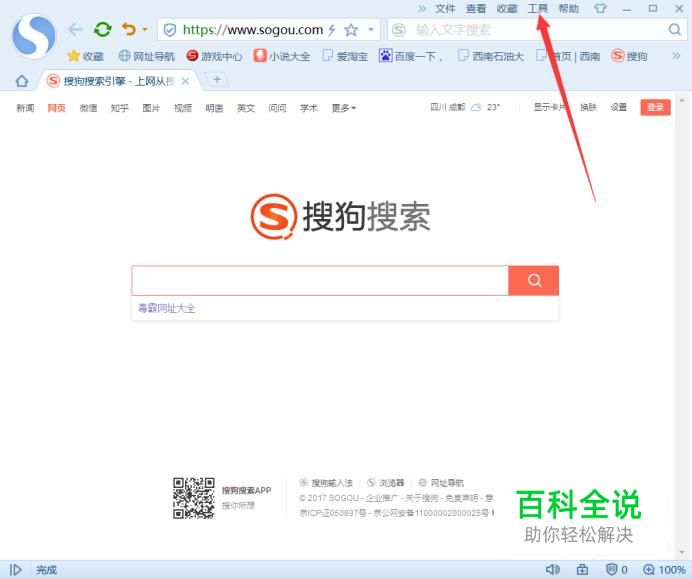Open the 收藏 favorites star button
This screenshot has height=579, width=692.
pyautogui.click(x=85, y=56)
